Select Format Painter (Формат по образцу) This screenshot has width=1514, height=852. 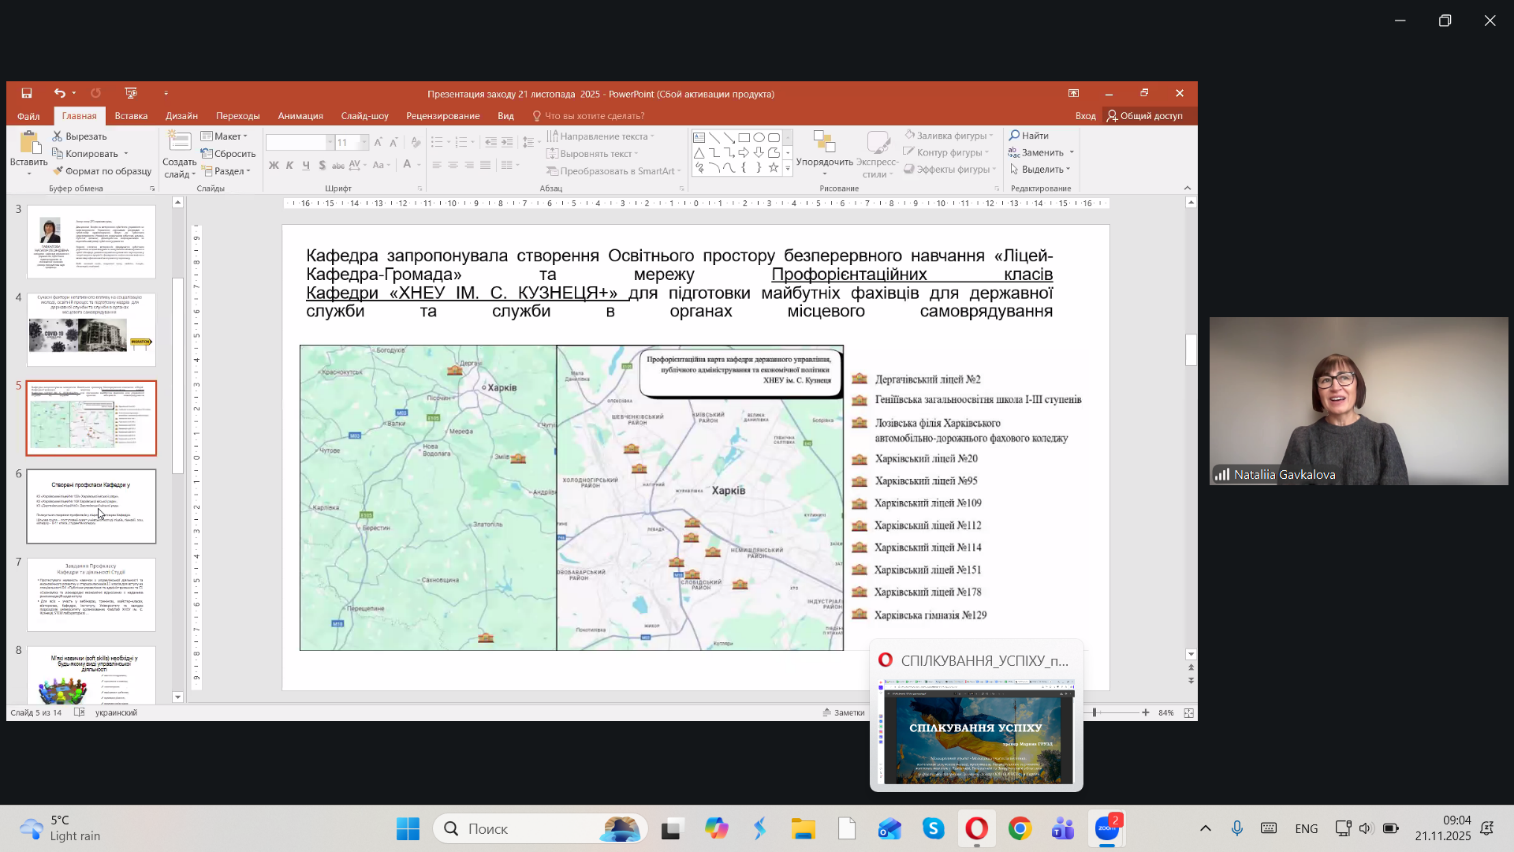102,171
